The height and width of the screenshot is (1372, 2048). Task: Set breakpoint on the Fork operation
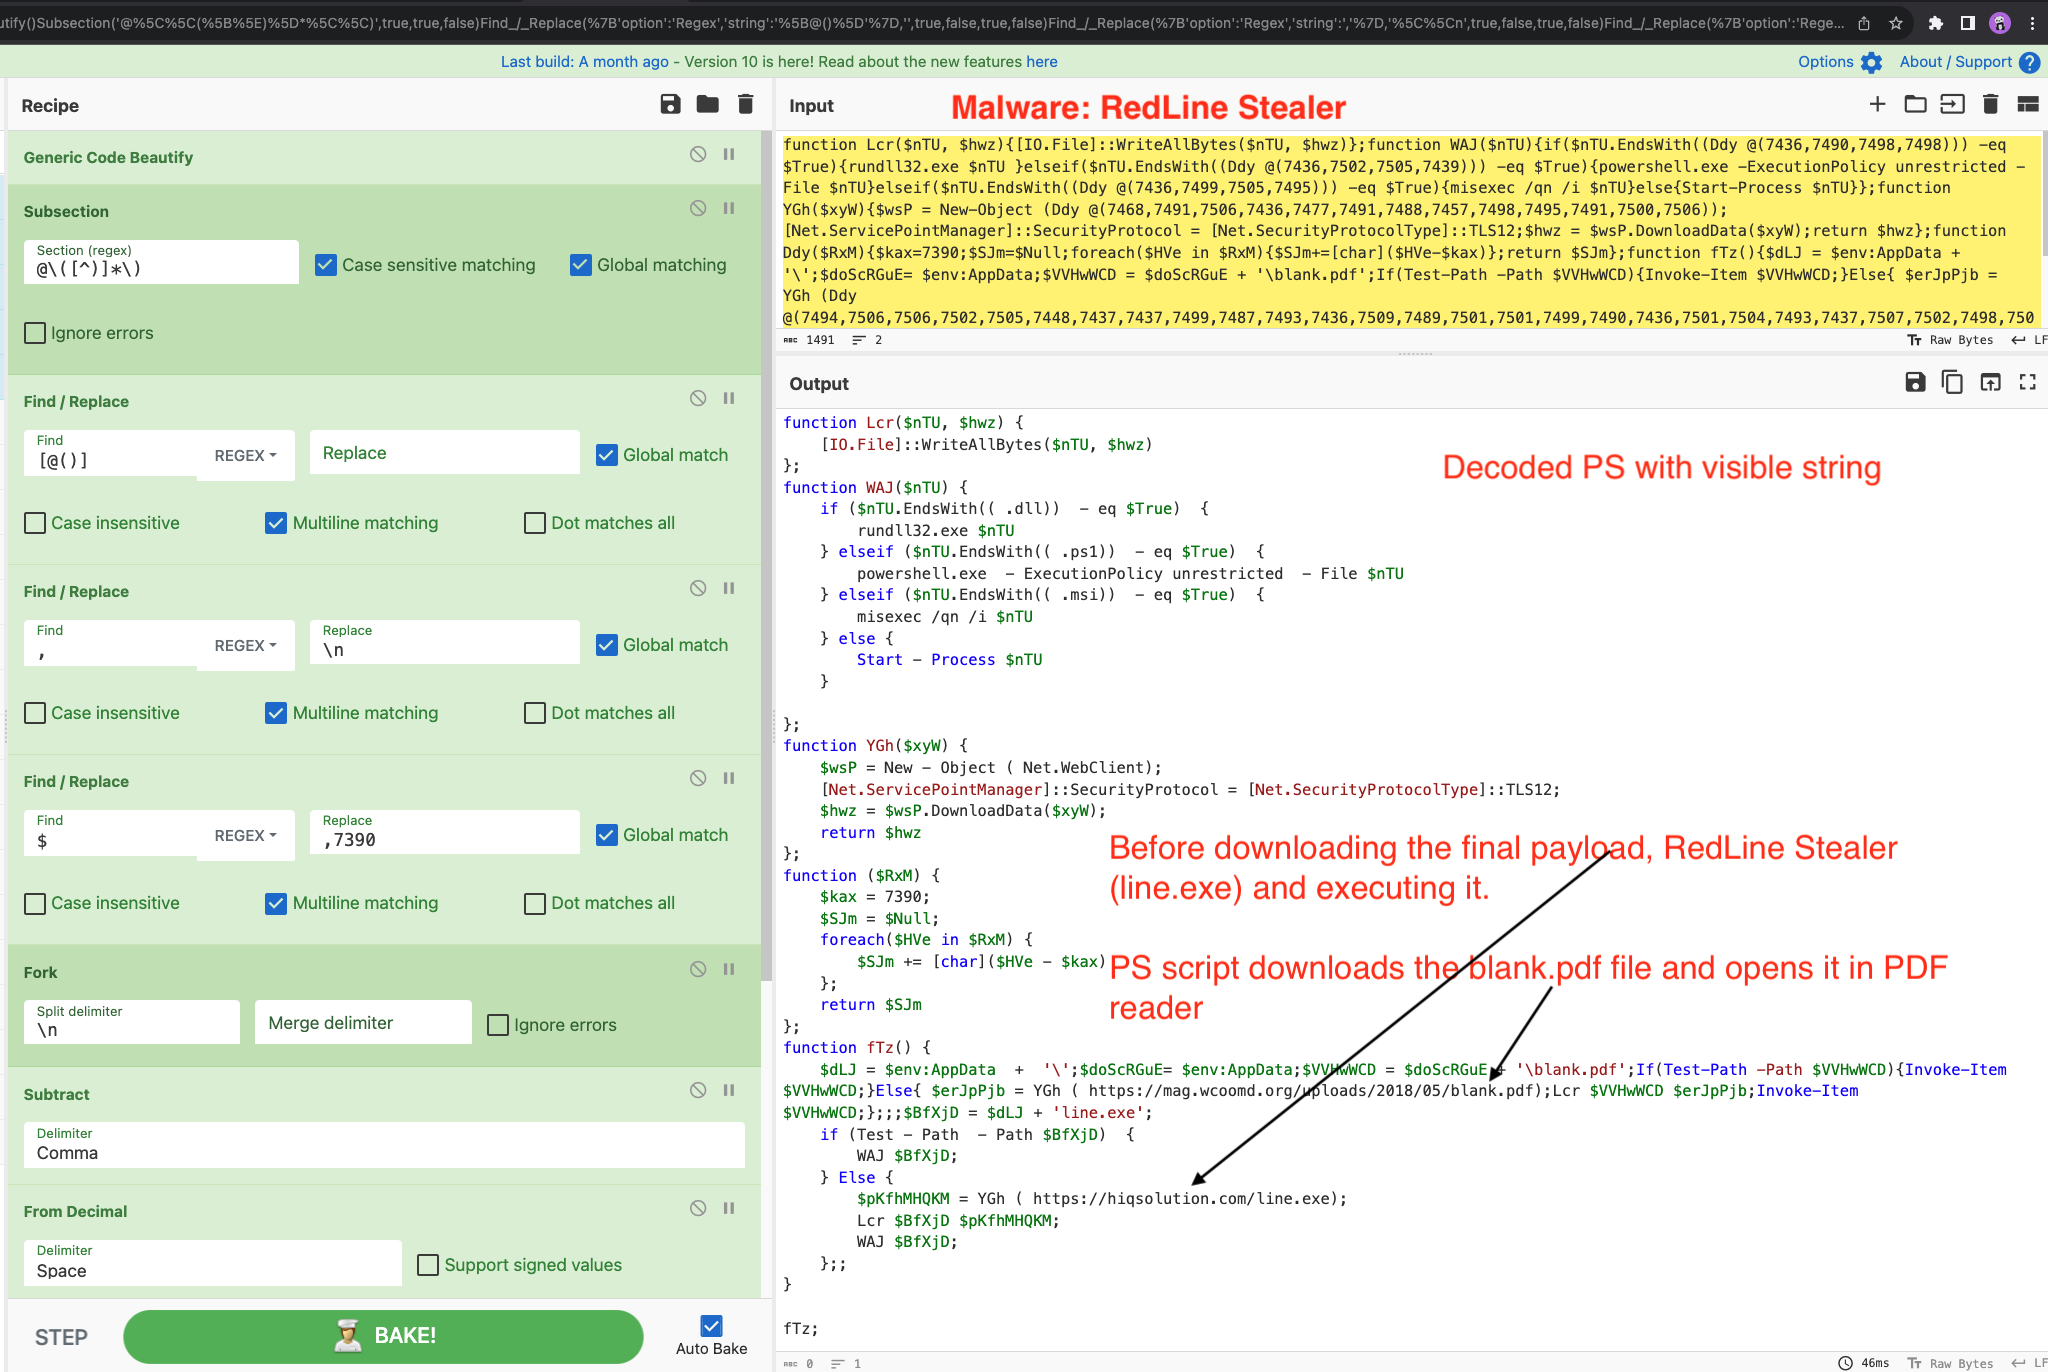point(729,969)
